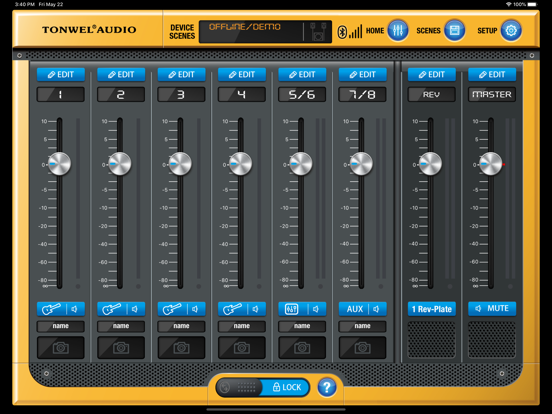
Task: Open the Device Scenes display
Action: pos(265,32)
